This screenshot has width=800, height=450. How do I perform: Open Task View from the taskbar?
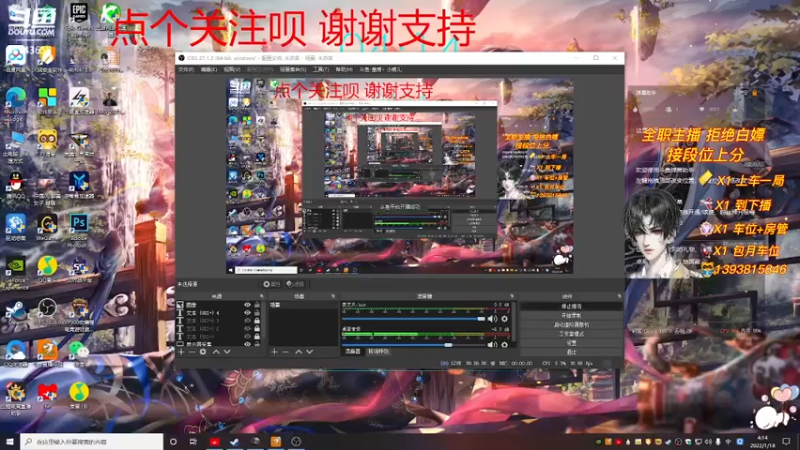click(x=193, y=441)
